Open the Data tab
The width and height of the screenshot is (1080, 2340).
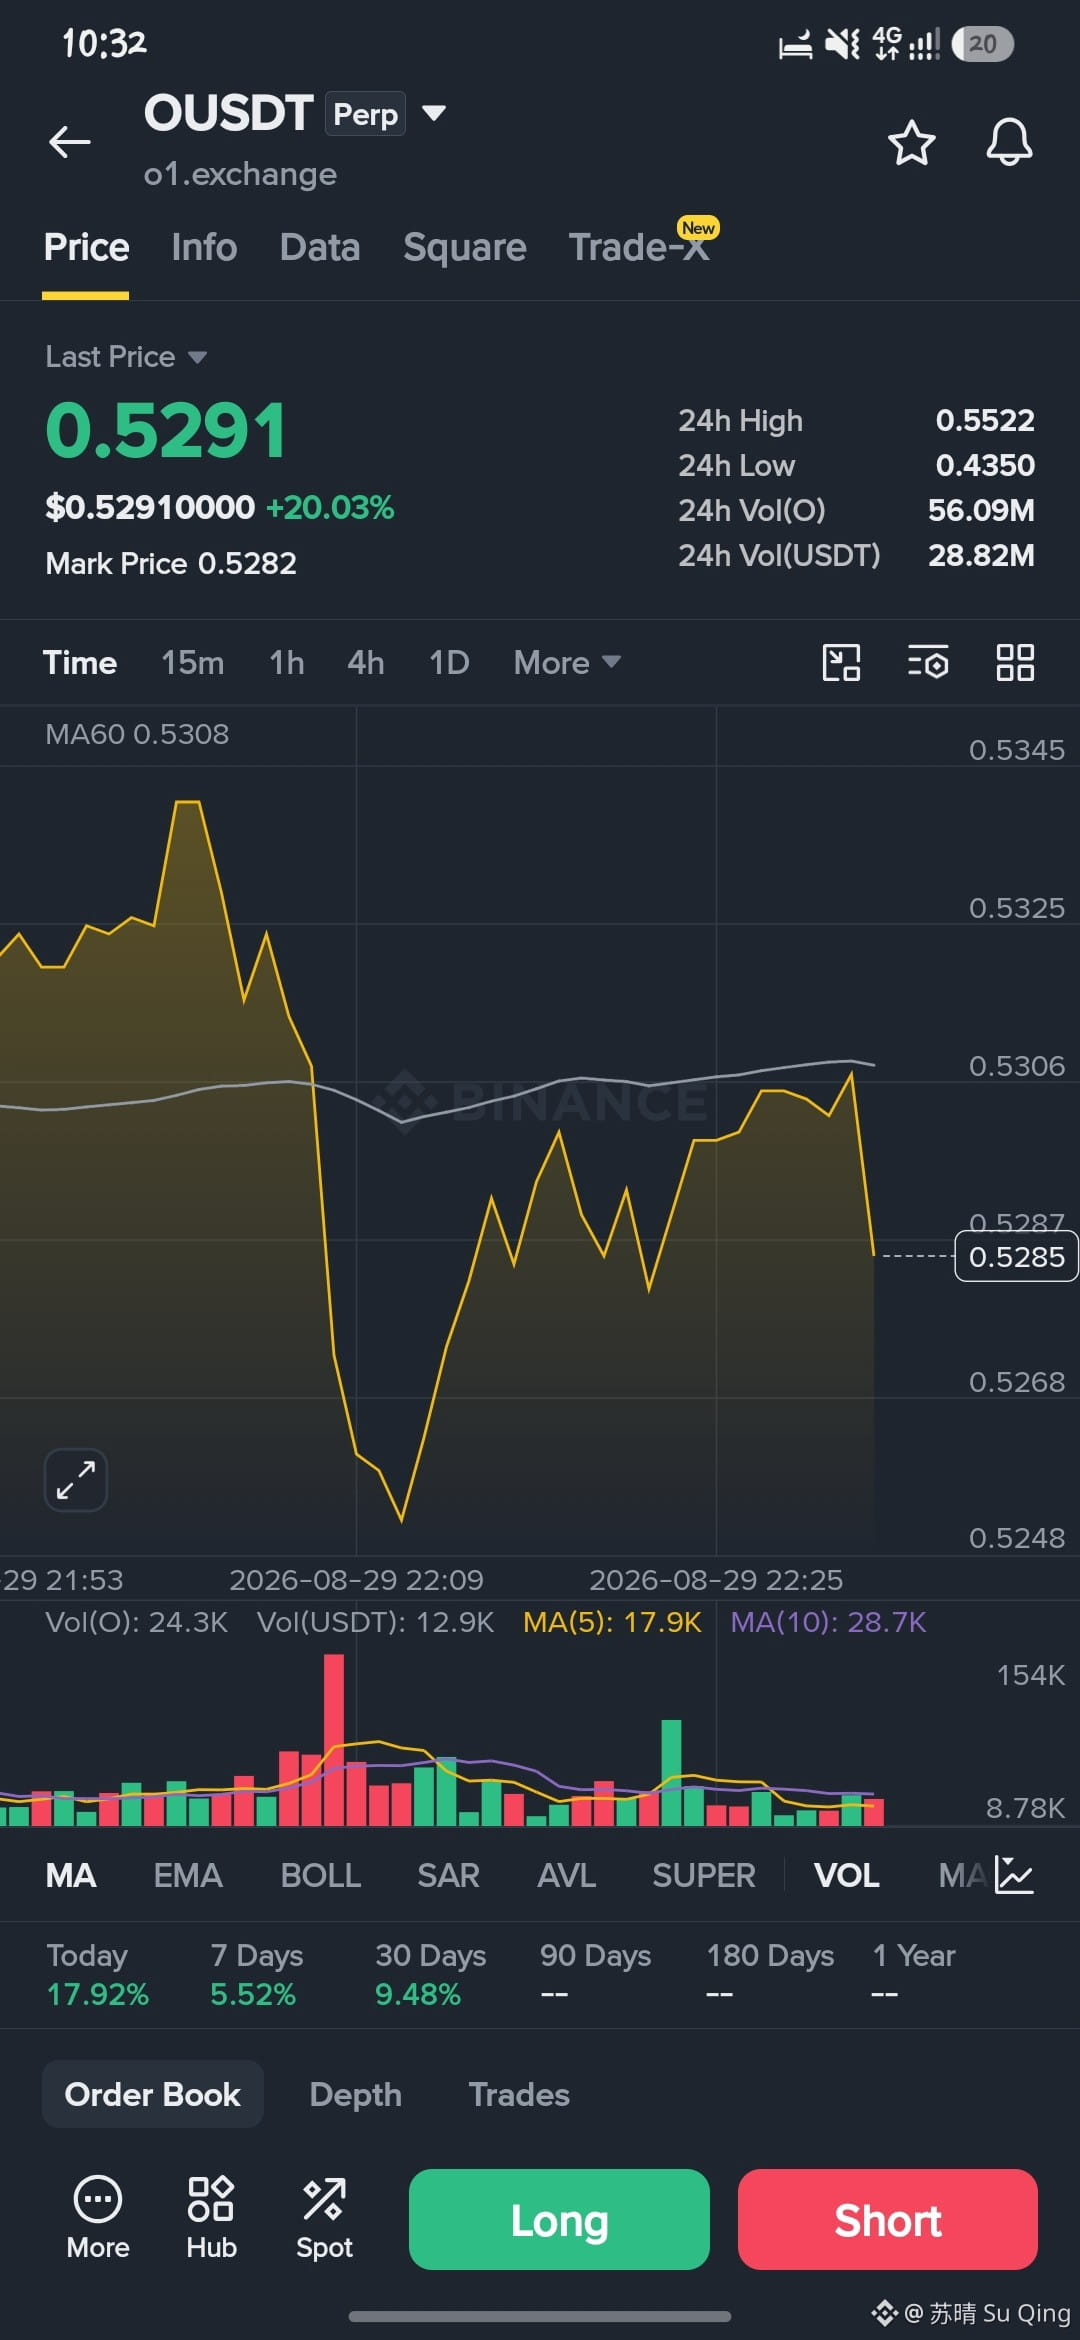click(320, 247)
